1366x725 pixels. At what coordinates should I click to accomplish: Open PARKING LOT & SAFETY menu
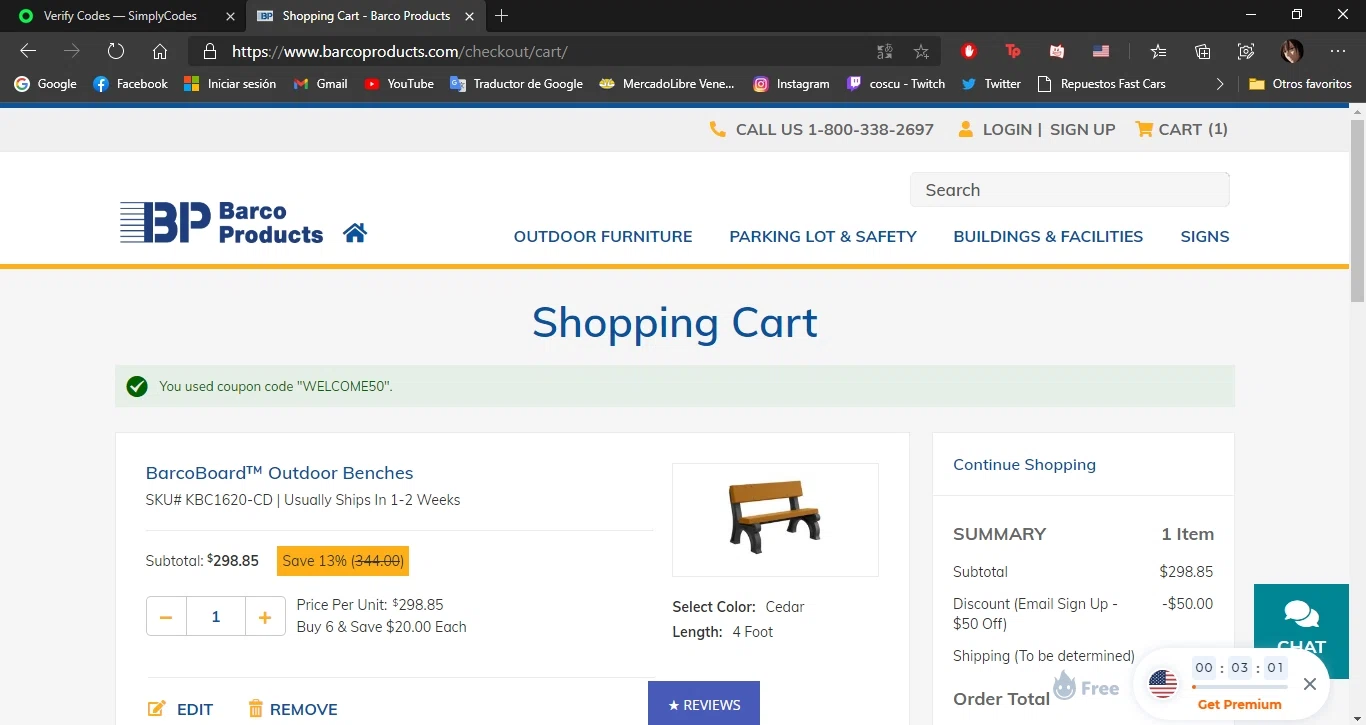[x=823, y=236]
